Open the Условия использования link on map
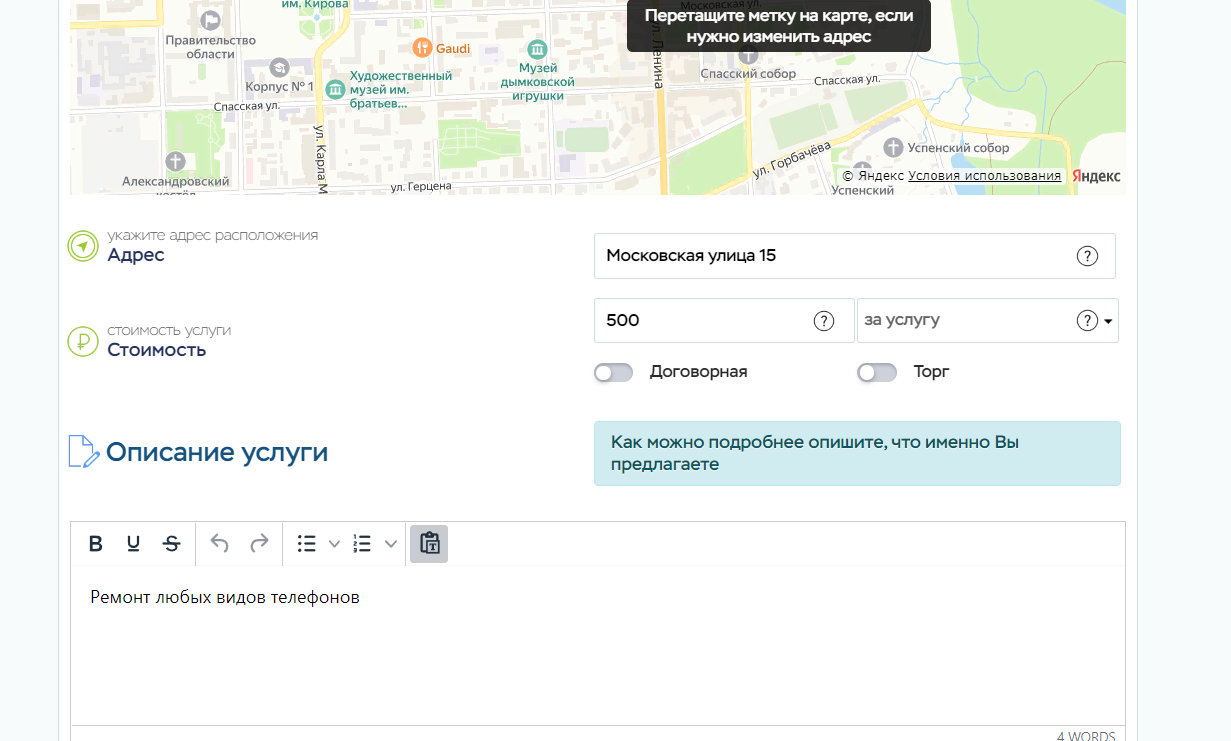Viewport: 1231px width, 741px height. click(984, 176)
